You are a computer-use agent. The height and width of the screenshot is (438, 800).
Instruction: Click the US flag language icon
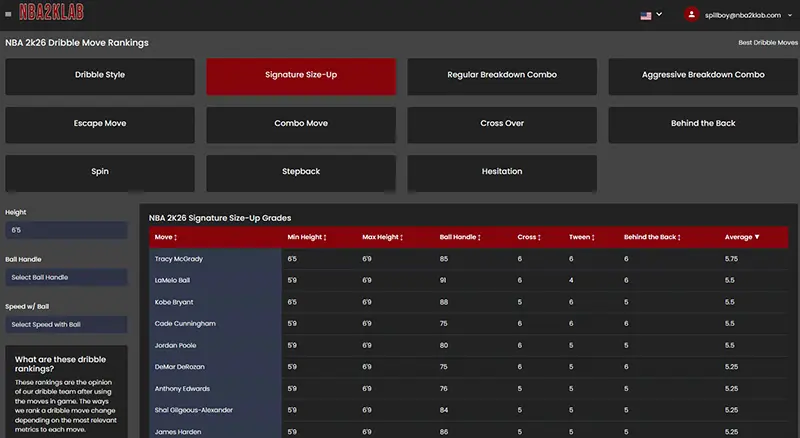tap(646, 15)
